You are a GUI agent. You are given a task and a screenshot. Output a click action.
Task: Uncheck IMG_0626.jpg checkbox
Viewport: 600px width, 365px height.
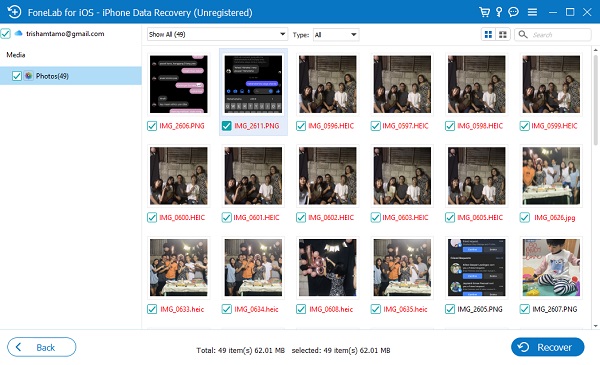click(525, 218)
